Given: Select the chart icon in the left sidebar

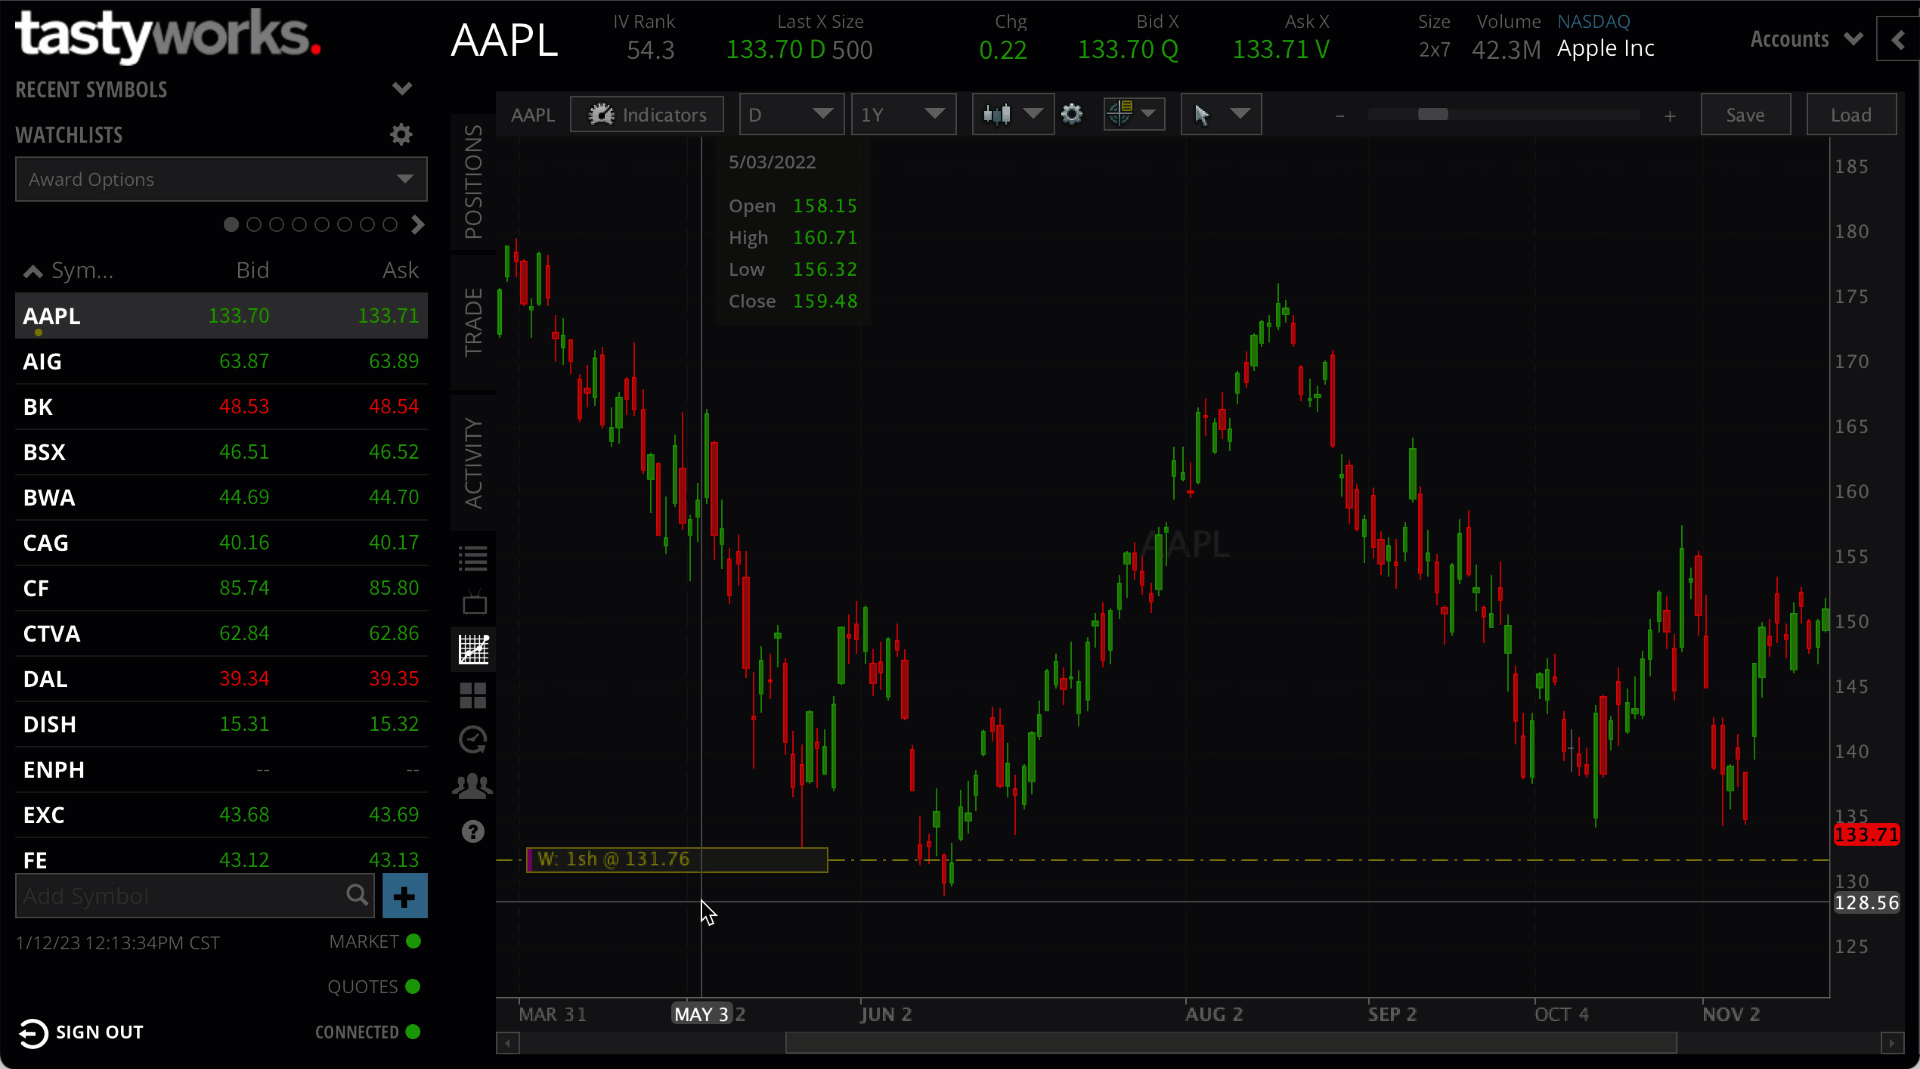Looking at the screenshot, I should click(x=473, y=649).
